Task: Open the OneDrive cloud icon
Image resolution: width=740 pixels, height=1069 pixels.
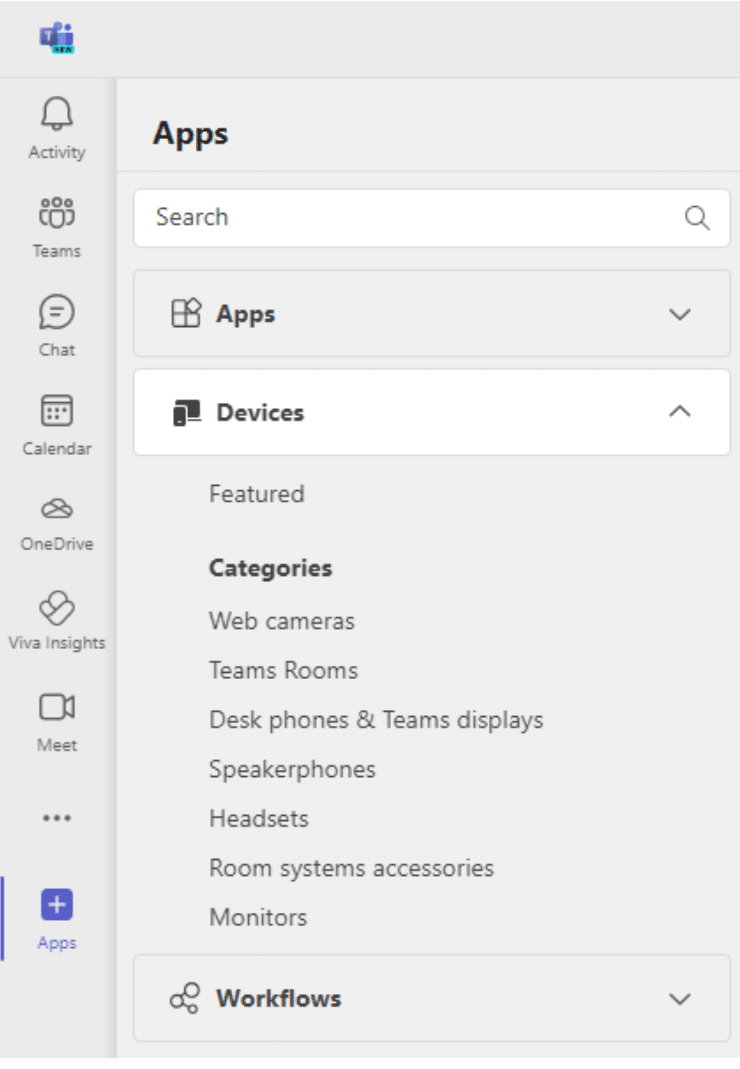Action: [x=57, y=509]
